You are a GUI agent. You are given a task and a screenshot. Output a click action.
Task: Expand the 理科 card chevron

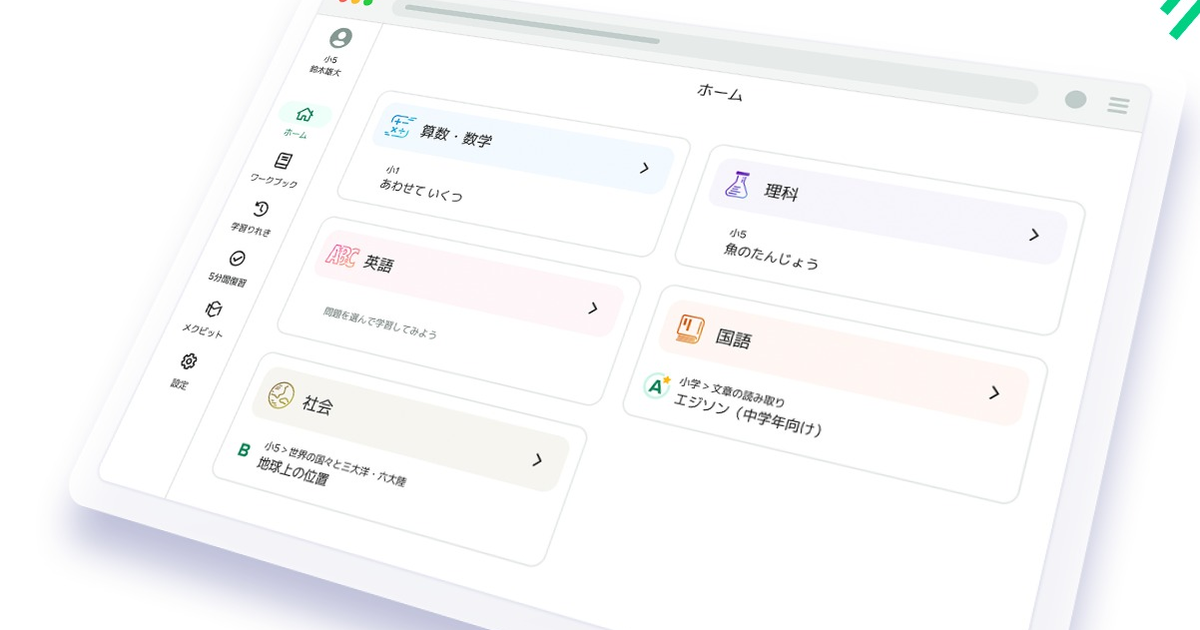(1034, 235)
